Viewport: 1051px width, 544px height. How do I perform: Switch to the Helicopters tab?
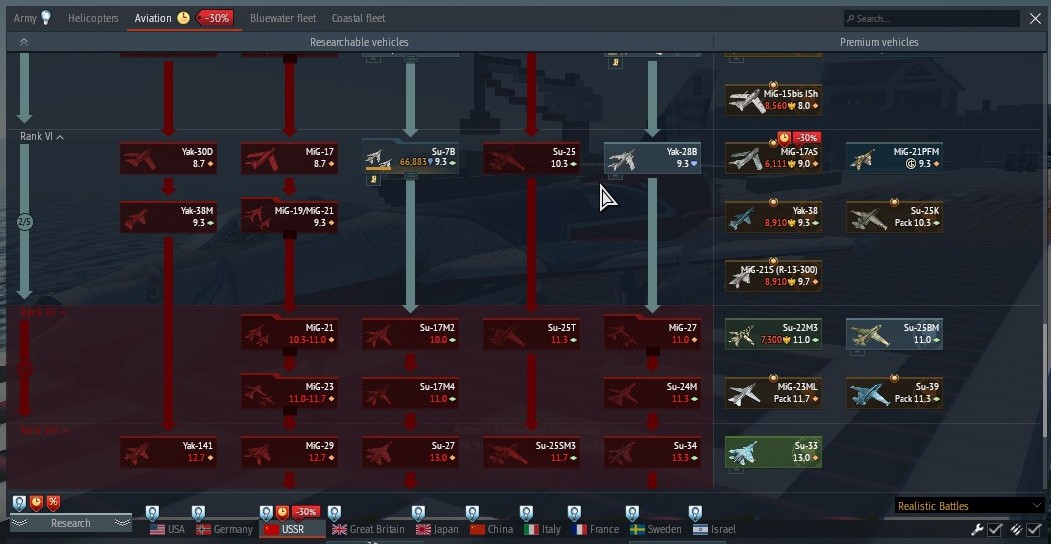point(93,18)
